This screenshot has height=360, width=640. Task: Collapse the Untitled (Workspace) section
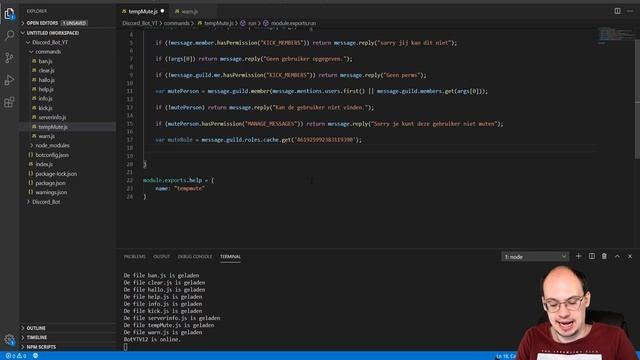(x=53, y=33)
